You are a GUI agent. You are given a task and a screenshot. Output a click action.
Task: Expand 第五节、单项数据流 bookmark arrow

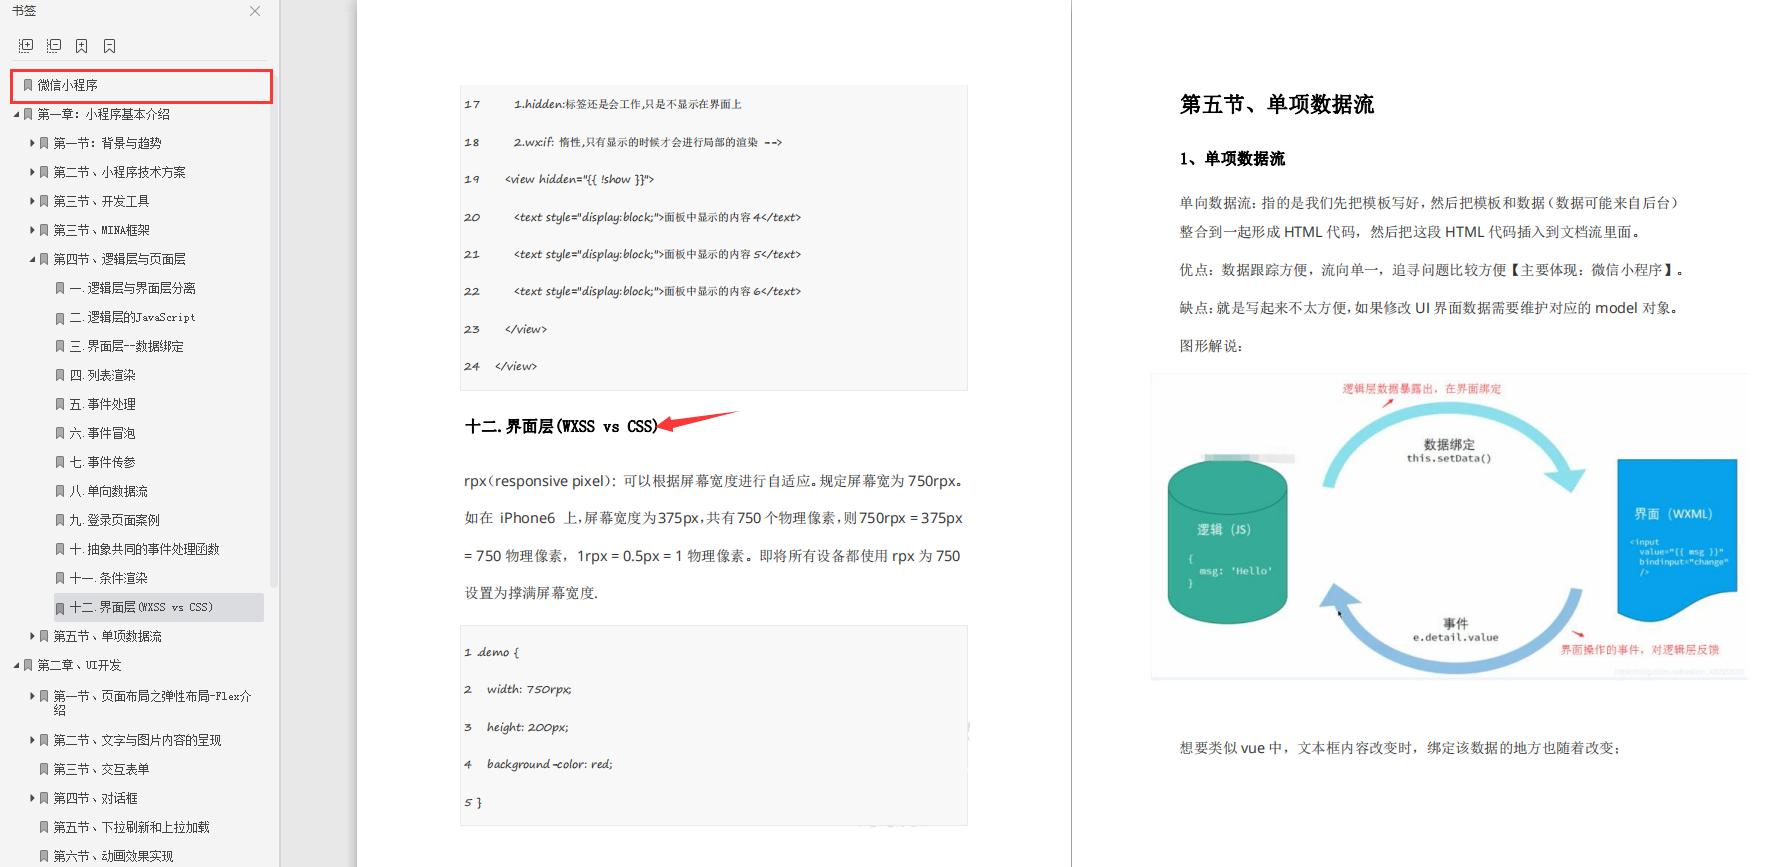coord(32,637)
